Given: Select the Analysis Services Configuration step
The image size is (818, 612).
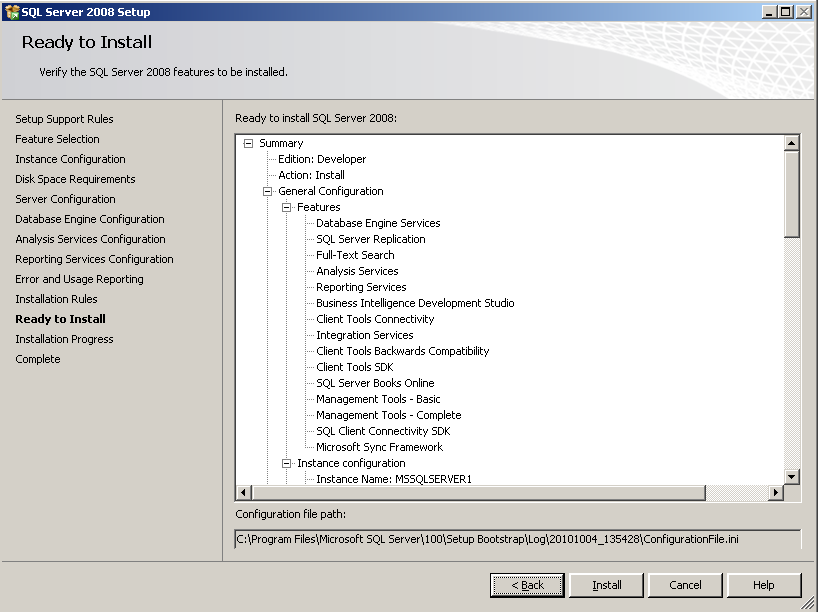Looking at the screenshot, I should tap(90, 239).
